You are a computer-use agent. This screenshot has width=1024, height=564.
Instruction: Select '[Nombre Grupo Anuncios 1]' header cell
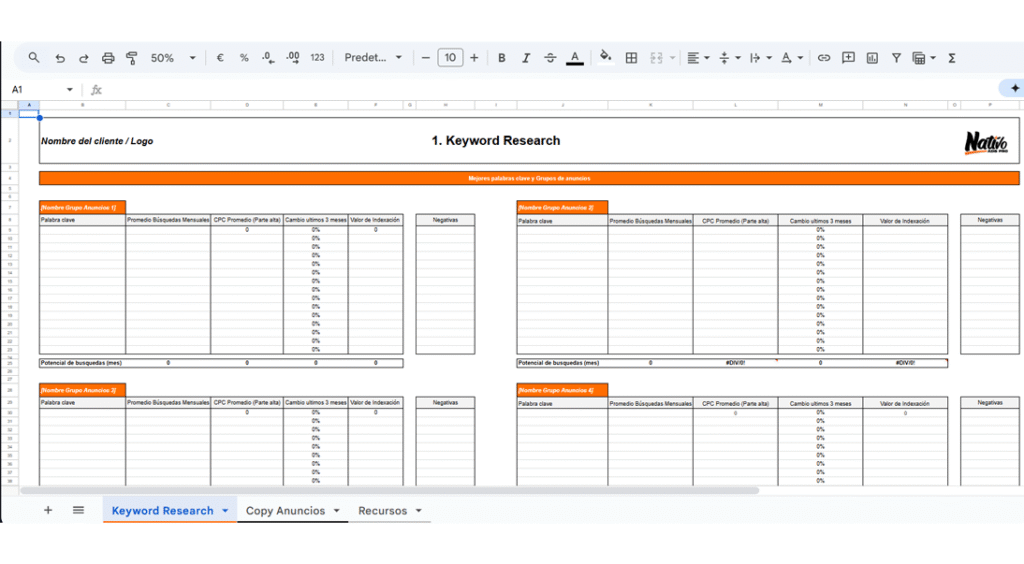tap(82, 208)
